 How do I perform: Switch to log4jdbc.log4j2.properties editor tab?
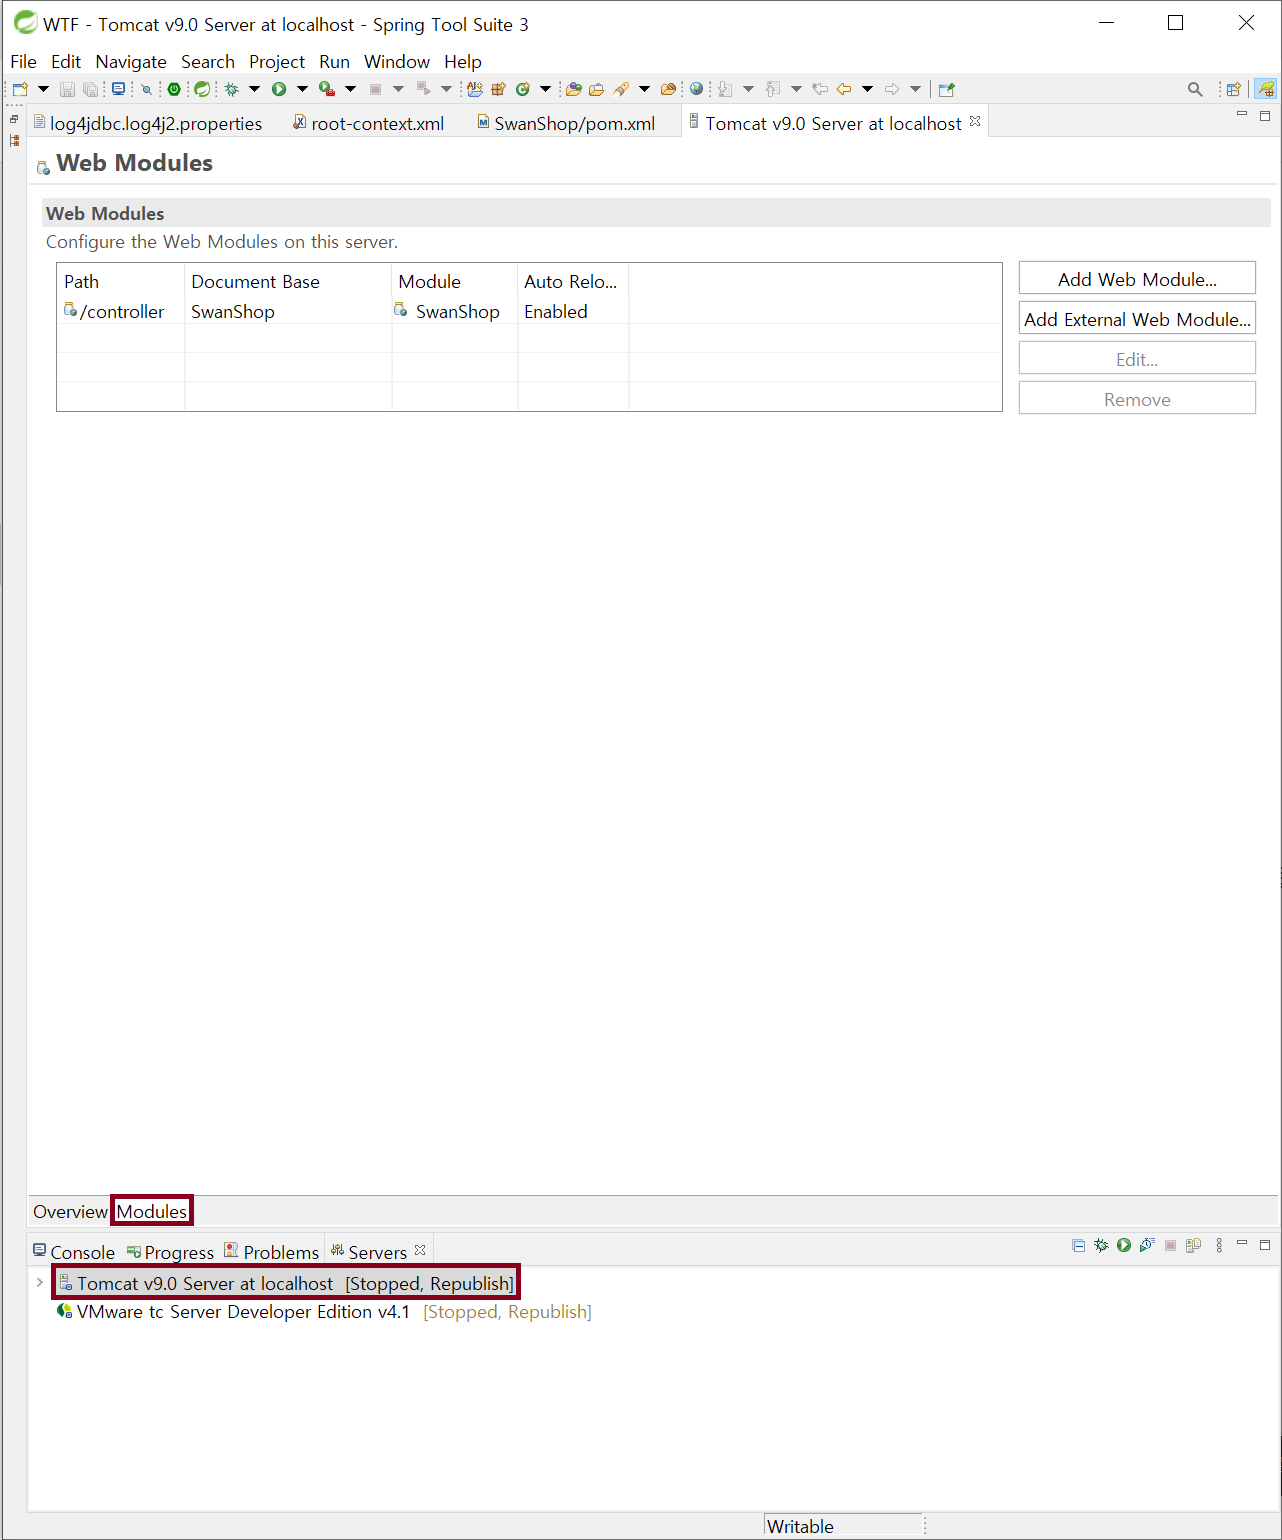(x=148, y=123)
